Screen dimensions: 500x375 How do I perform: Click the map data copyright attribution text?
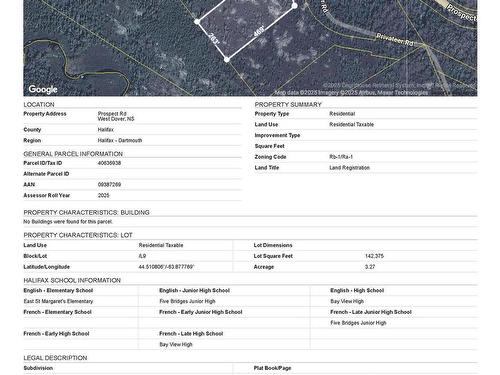coord(351,92)
